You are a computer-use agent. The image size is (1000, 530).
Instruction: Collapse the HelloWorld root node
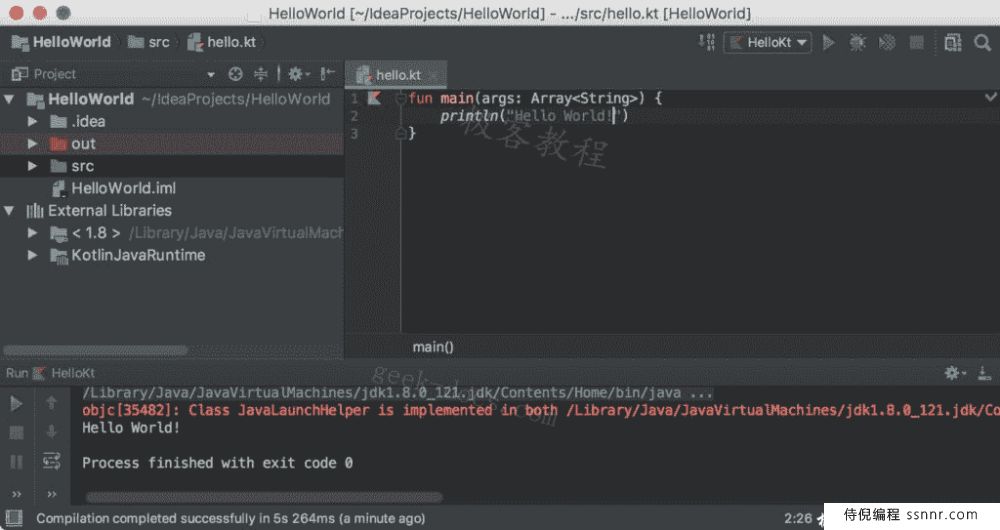coord(10,99)
